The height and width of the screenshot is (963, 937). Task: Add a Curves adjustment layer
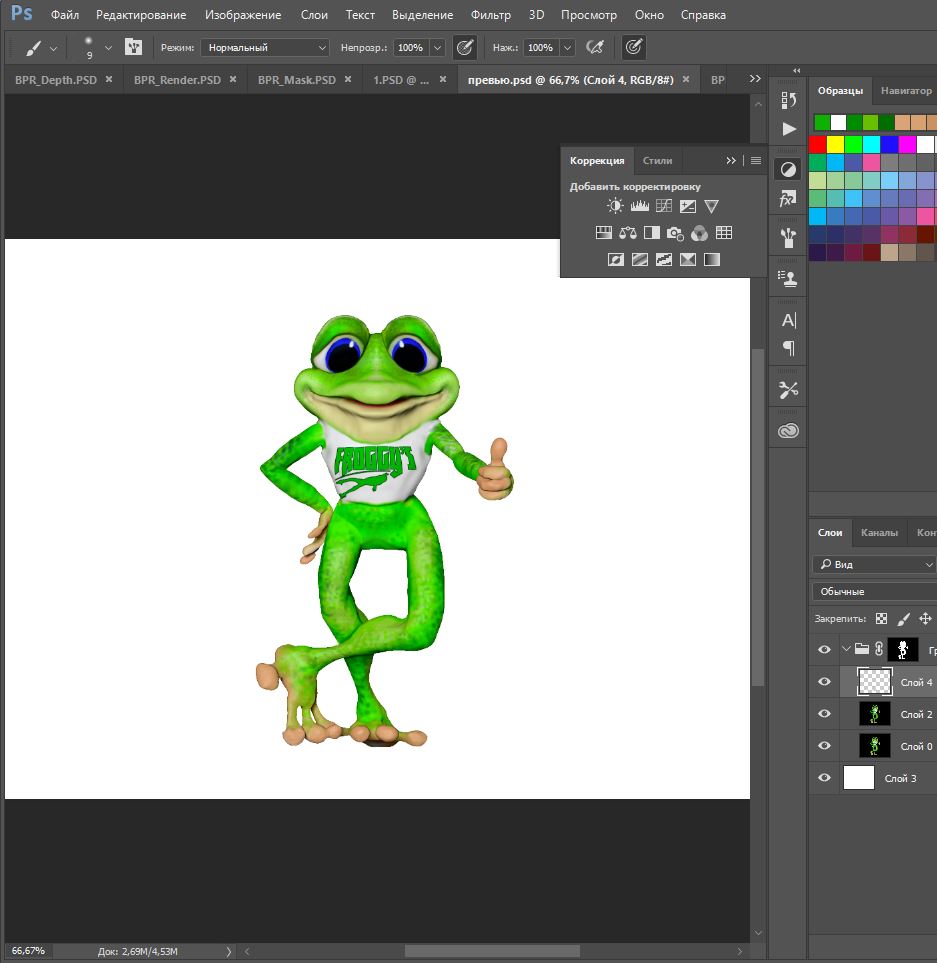point(663,206)
